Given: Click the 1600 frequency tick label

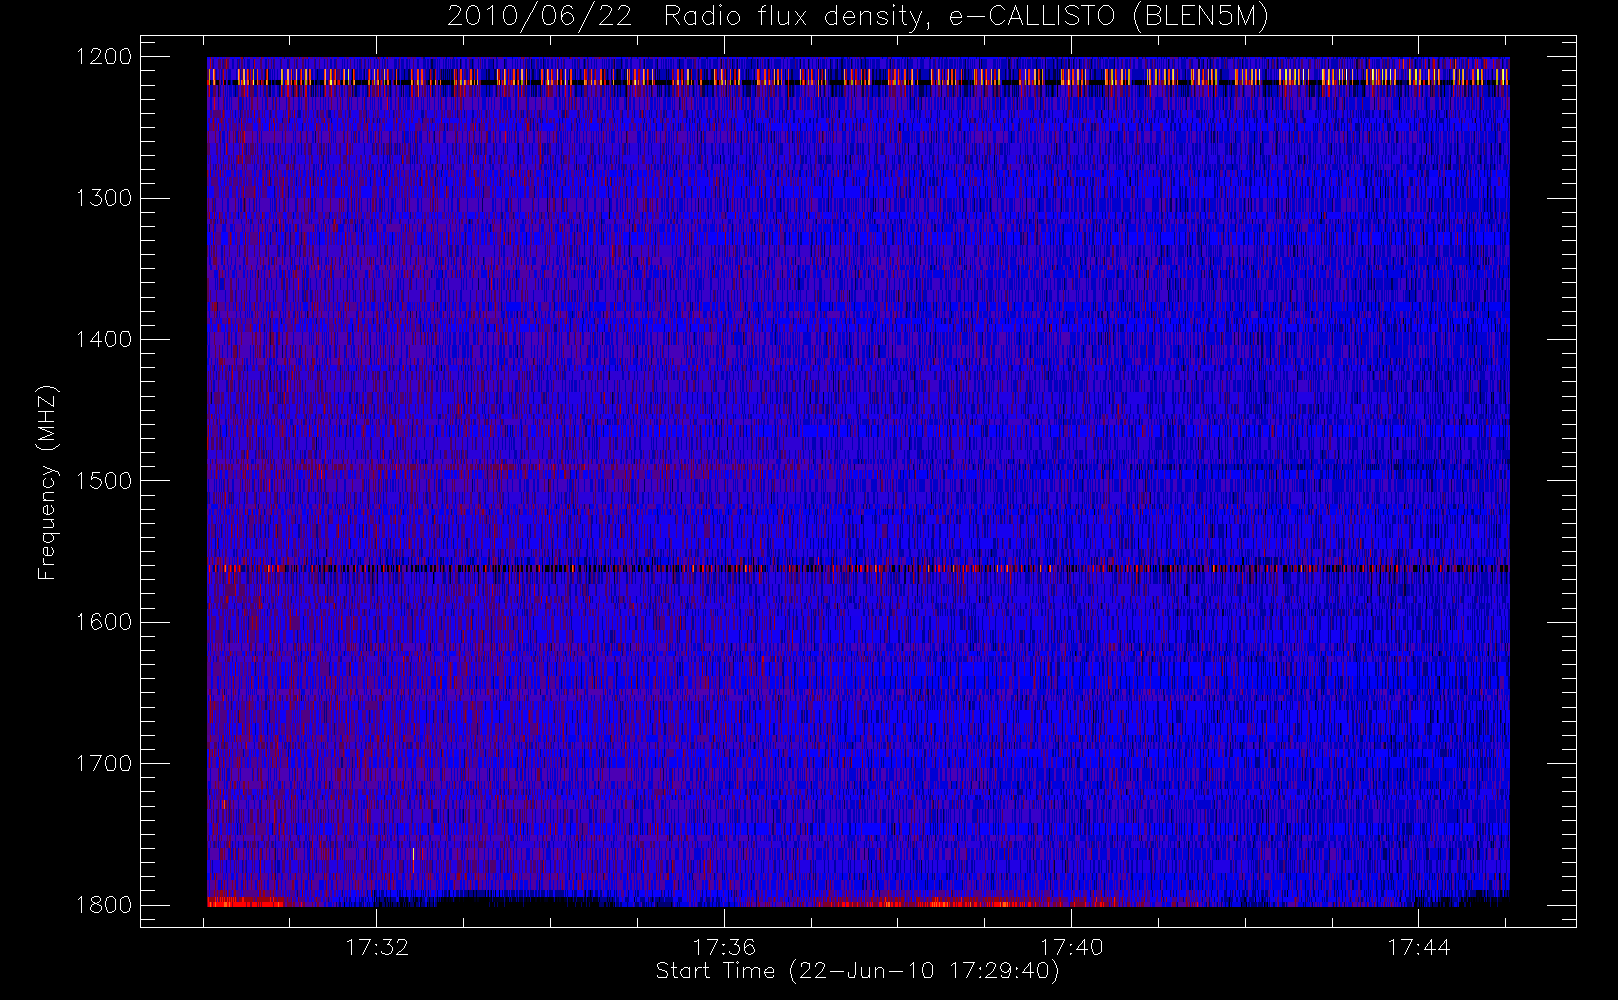Looking at the screenshot, I should (x=104, y=621).
